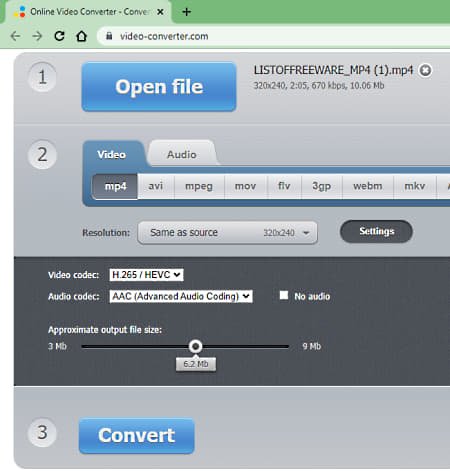Start conversion with Convert button

(x=137, y=436)
